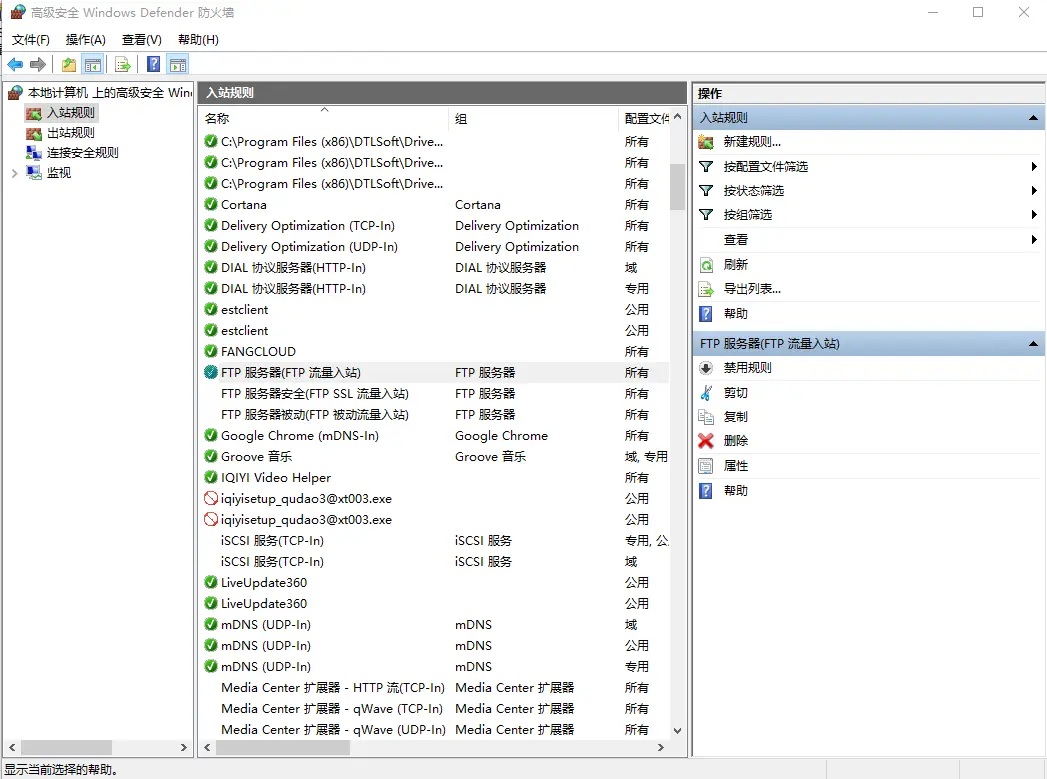Image resolution: width=1047 pixels, height=779 pixels.
Task: Expand the 监视 tree node arrow
Action: point(15,174)
